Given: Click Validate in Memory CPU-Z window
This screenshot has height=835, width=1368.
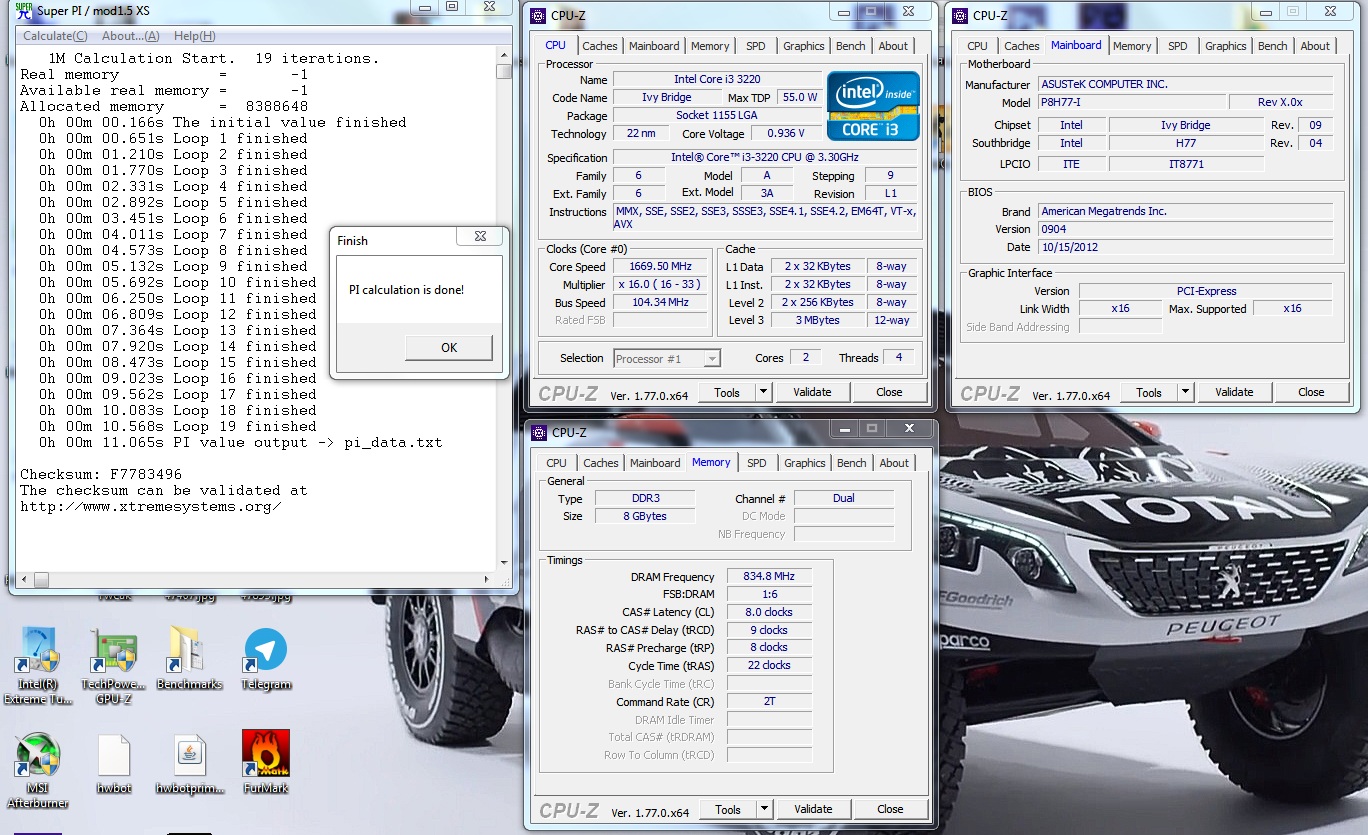Looking at the screenshot, I should [813, 809].
